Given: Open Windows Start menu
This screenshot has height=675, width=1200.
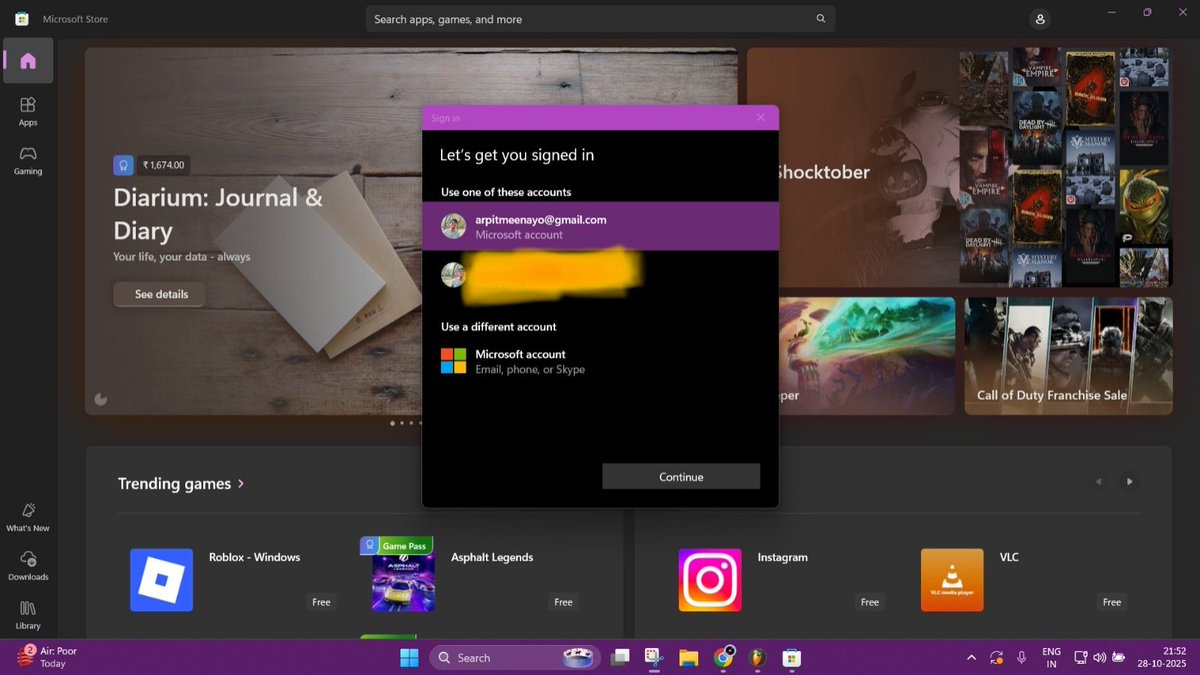Looking at the screenshot, I should [409, 657].
